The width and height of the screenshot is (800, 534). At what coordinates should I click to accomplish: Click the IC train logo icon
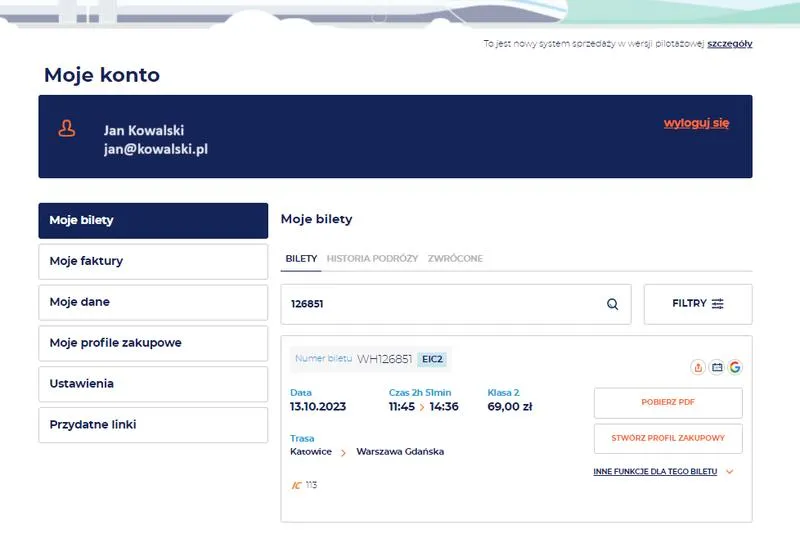click(x=296, y=485)
